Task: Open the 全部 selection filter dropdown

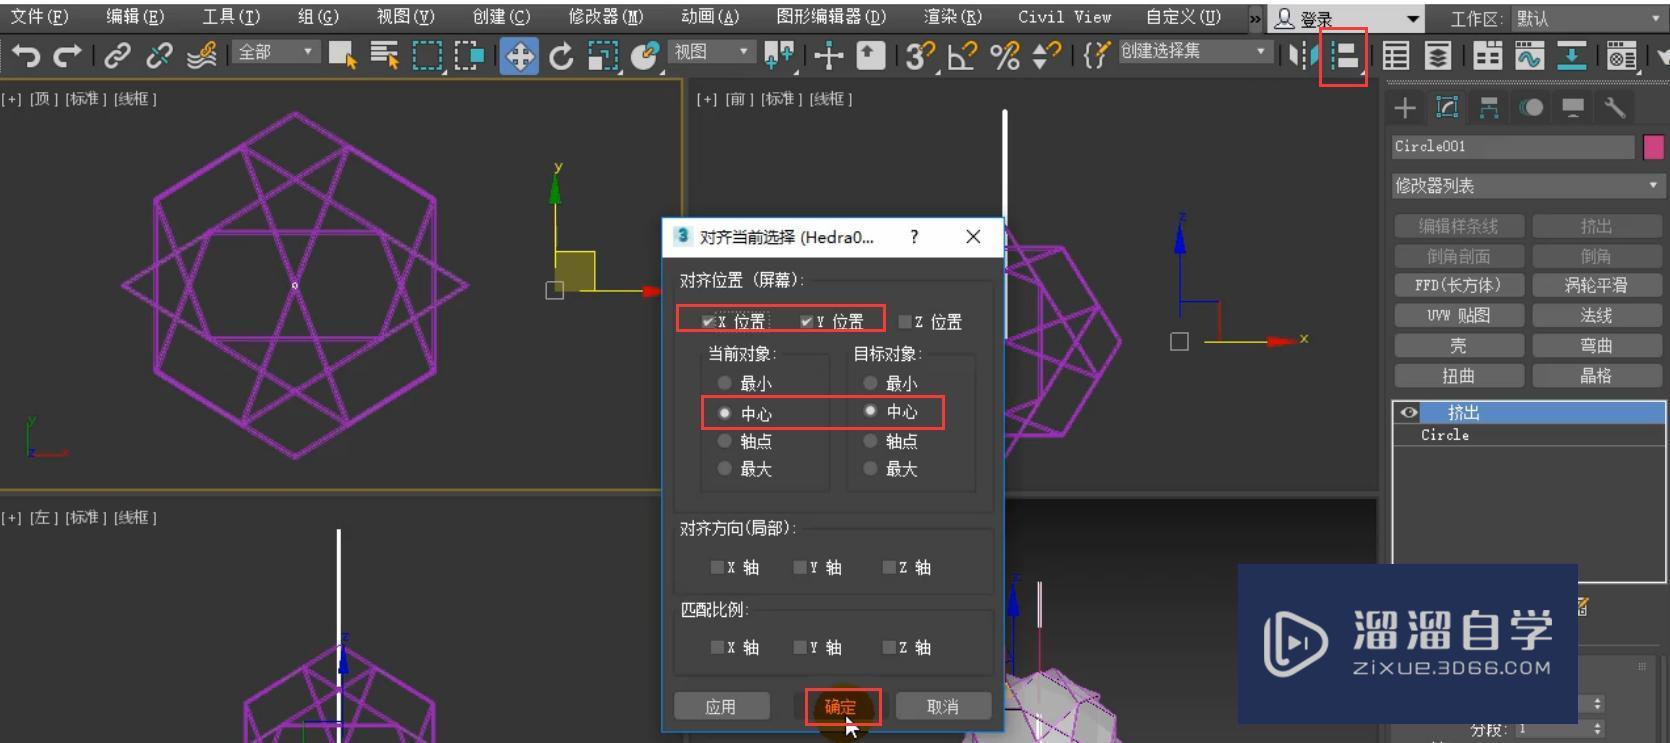Action: click(x=276, y=52)
